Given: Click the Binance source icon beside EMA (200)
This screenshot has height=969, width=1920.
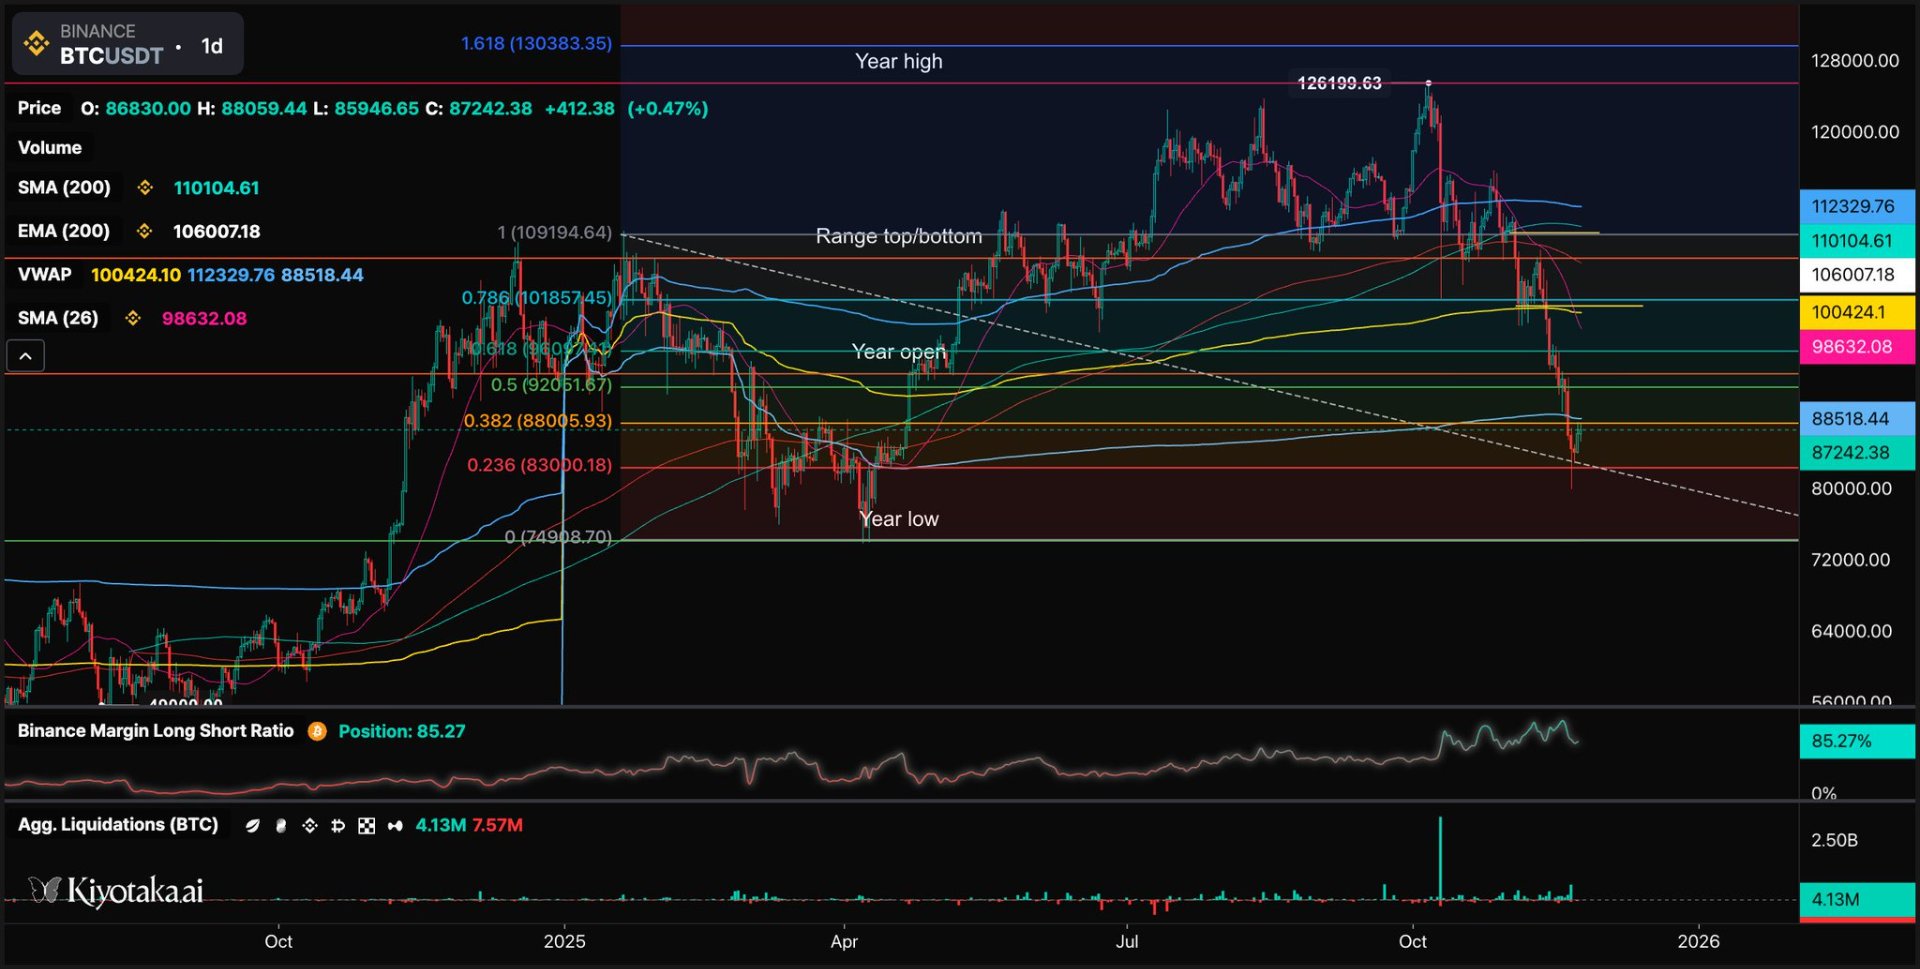Looking at the screenshot, I should tap(145, 232).
